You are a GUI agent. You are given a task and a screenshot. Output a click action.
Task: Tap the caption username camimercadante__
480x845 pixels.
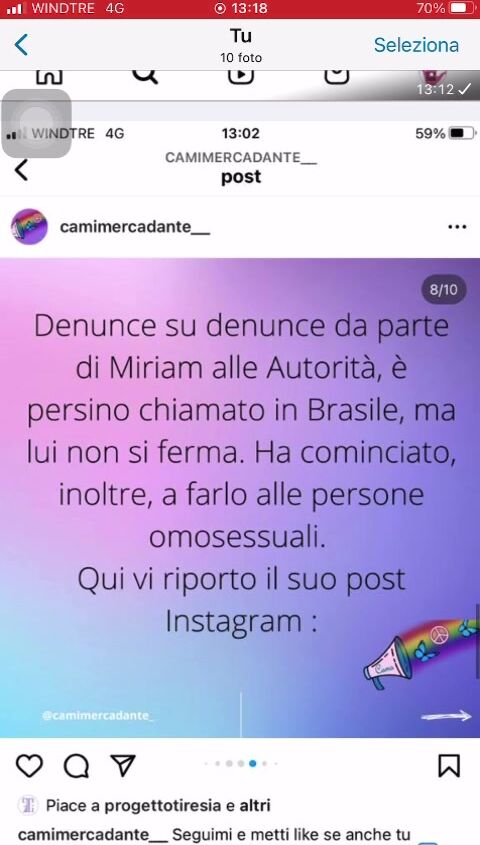[x=93, y=834]
